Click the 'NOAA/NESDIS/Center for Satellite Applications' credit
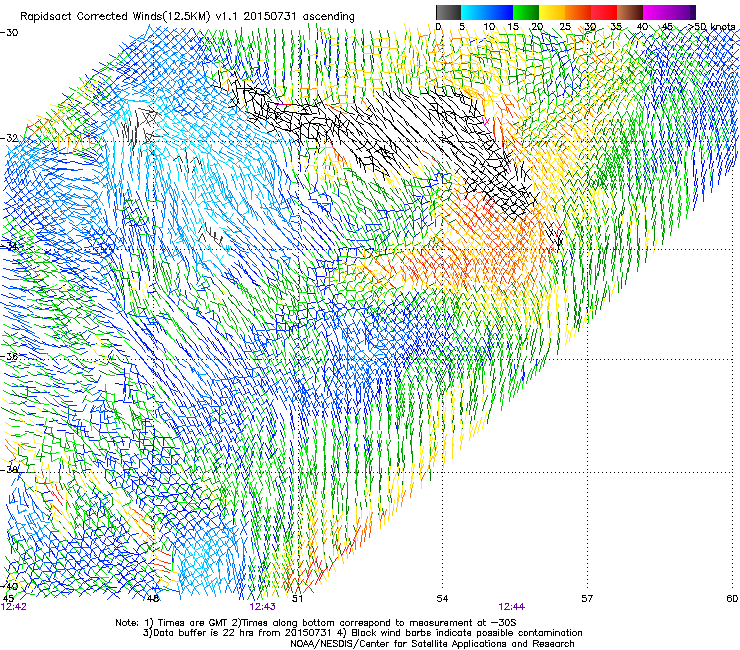The image size is (740, 650). pyautogui.click(x=432, y=644)
